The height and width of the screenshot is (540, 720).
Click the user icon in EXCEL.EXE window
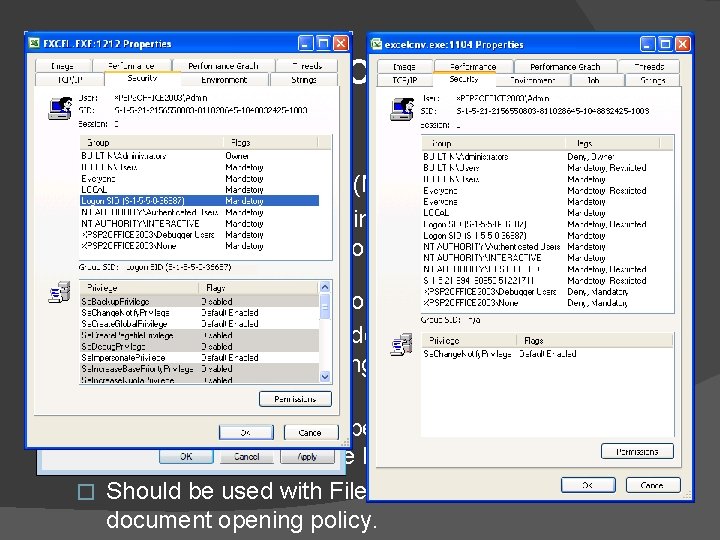[x=61, y=108]
